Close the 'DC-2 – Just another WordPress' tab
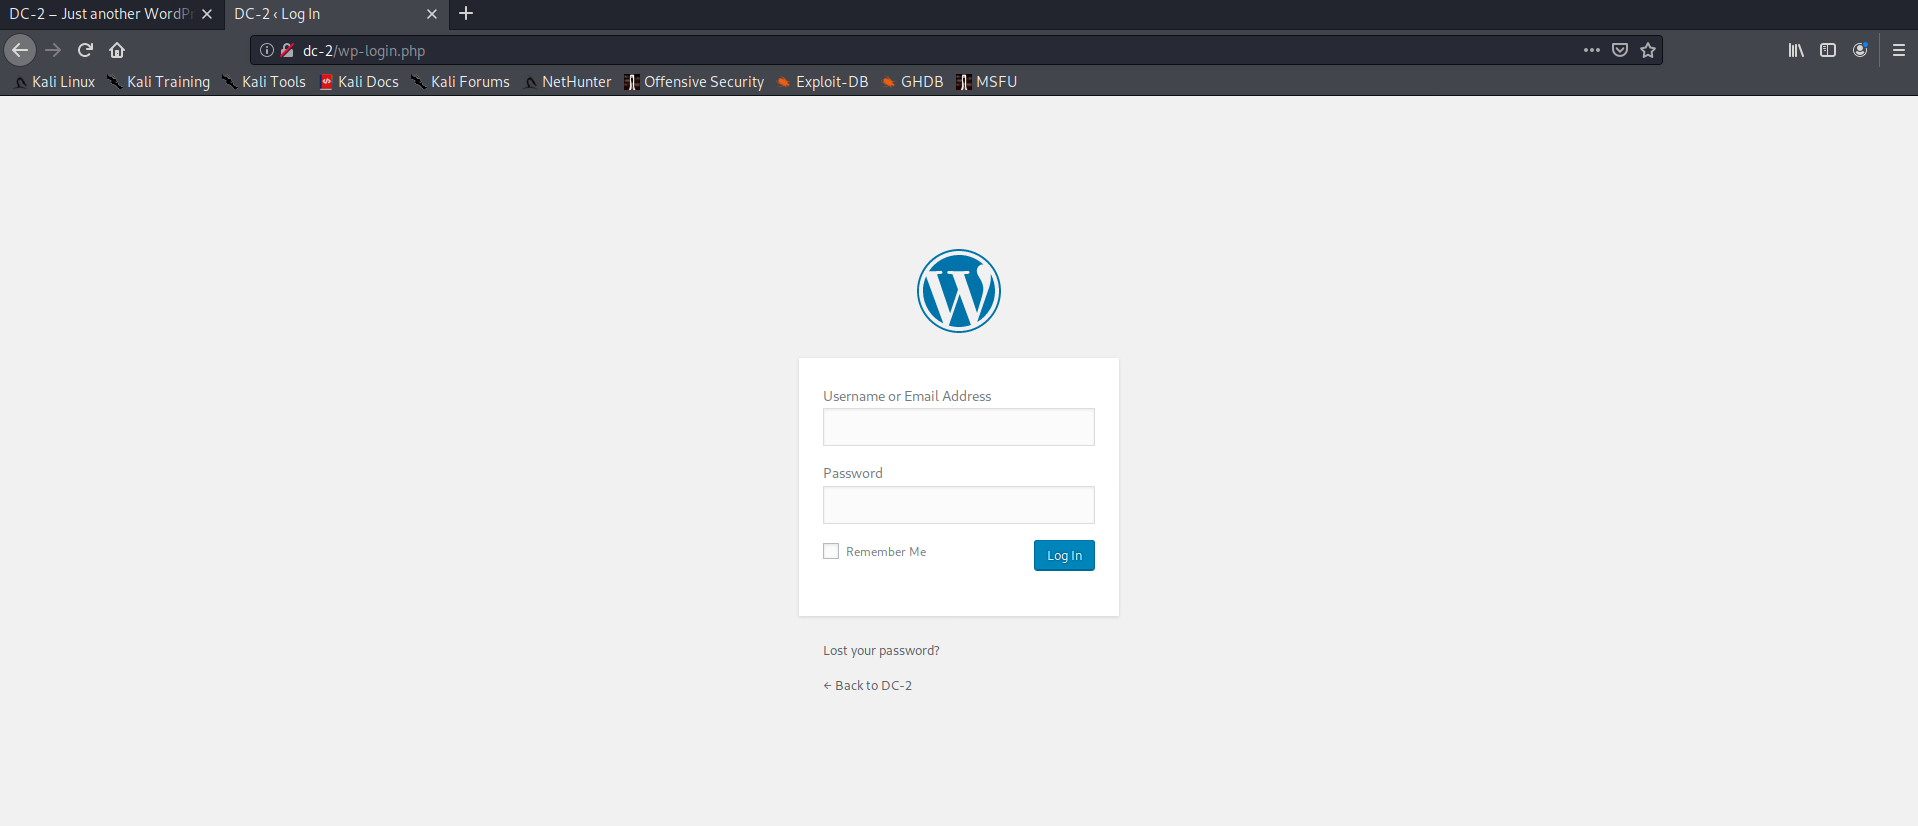1918x826 pixels. 207,14
